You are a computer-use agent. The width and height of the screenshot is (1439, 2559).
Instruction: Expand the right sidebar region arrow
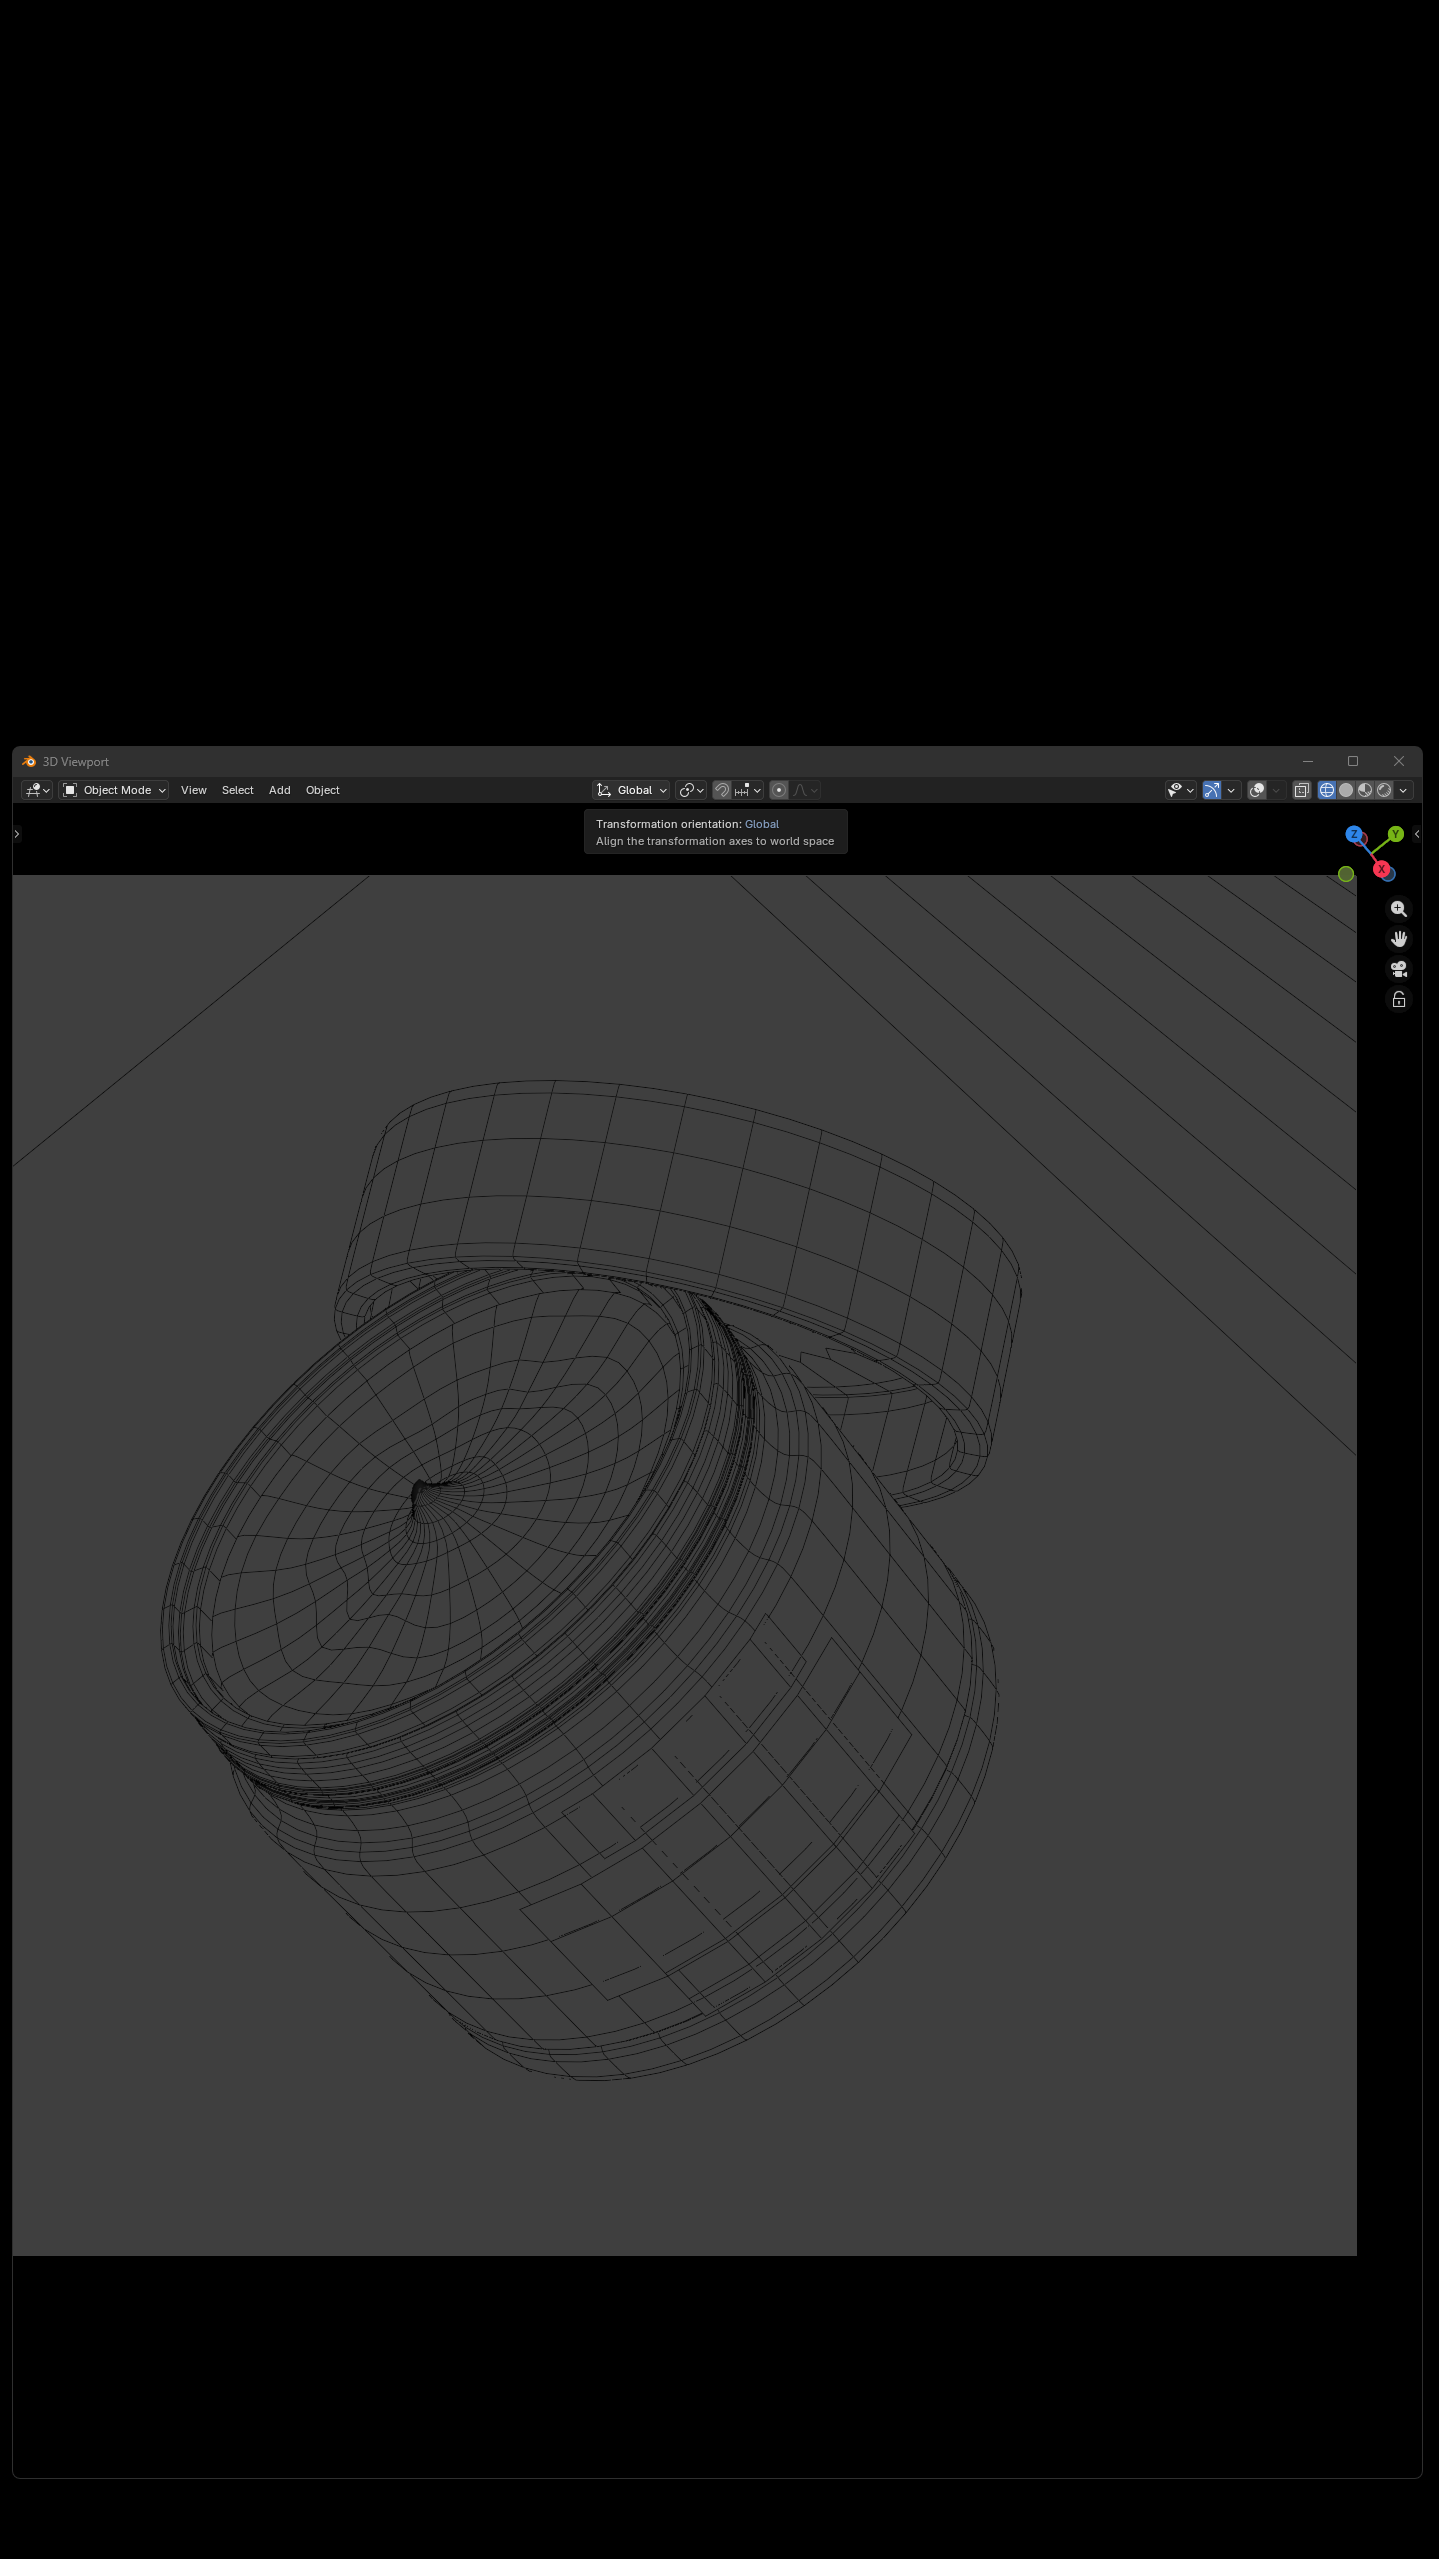[x=1417, y=834]
